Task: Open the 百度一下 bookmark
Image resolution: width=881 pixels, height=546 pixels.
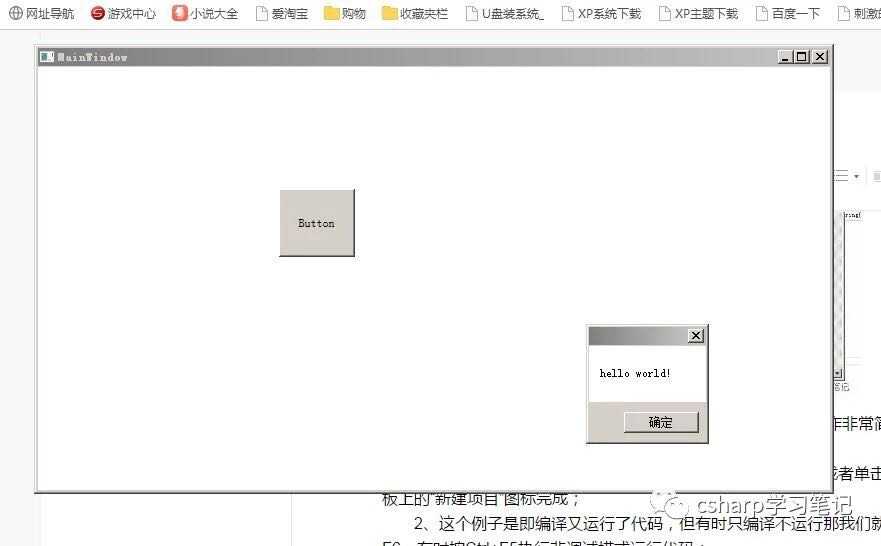Action: click(x=788, y=13)
